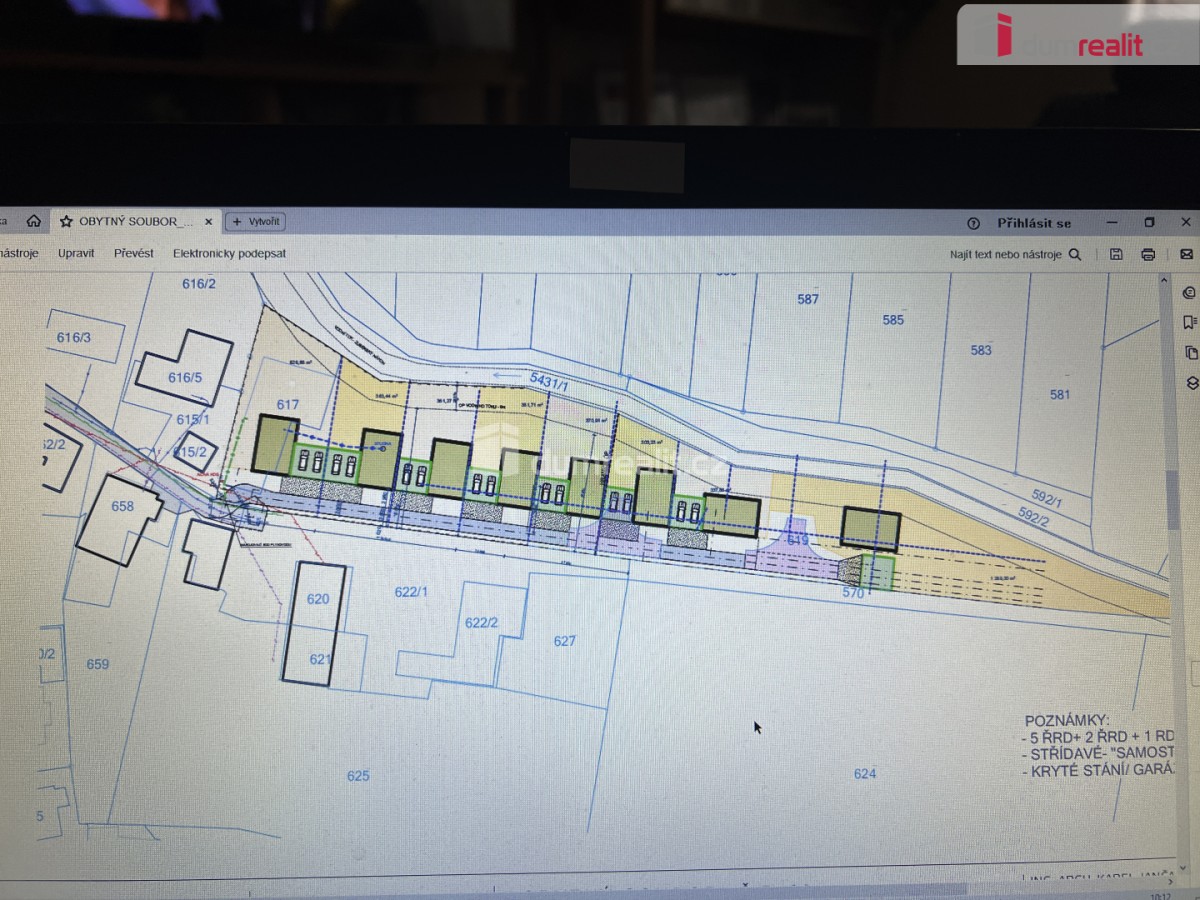The image size is (1200, 900).
Task: Close the OBYTNÝ SOUBOR tab
Action: pyautogui.click(x=209, y=221)
